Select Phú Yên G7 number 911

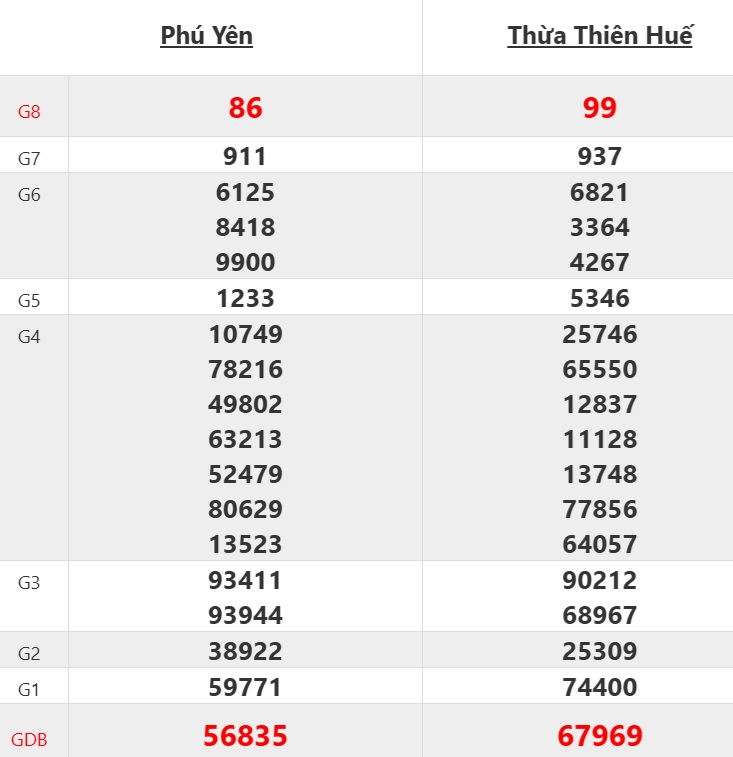click(245, 156)
